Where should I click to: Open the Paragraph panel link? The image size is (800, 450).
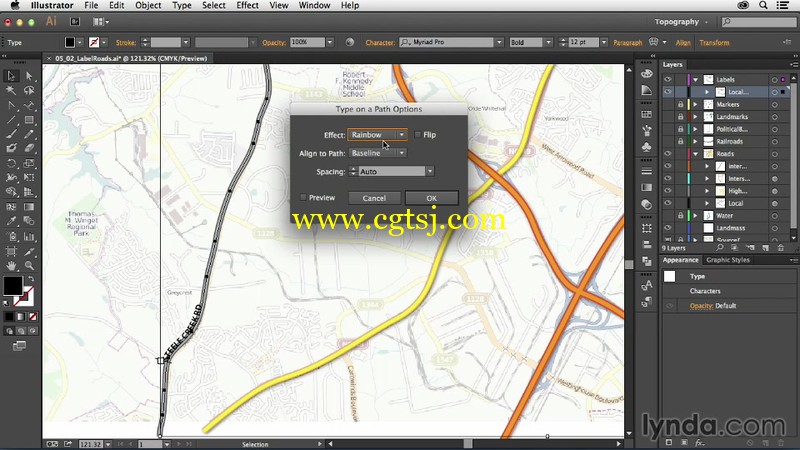point(628,42)
